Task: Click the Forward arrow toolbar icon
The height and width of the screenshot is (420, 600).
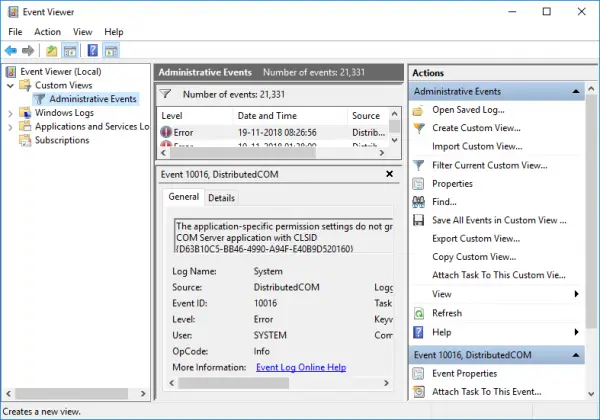Action: pyautogui.click(x=28, y=50)
